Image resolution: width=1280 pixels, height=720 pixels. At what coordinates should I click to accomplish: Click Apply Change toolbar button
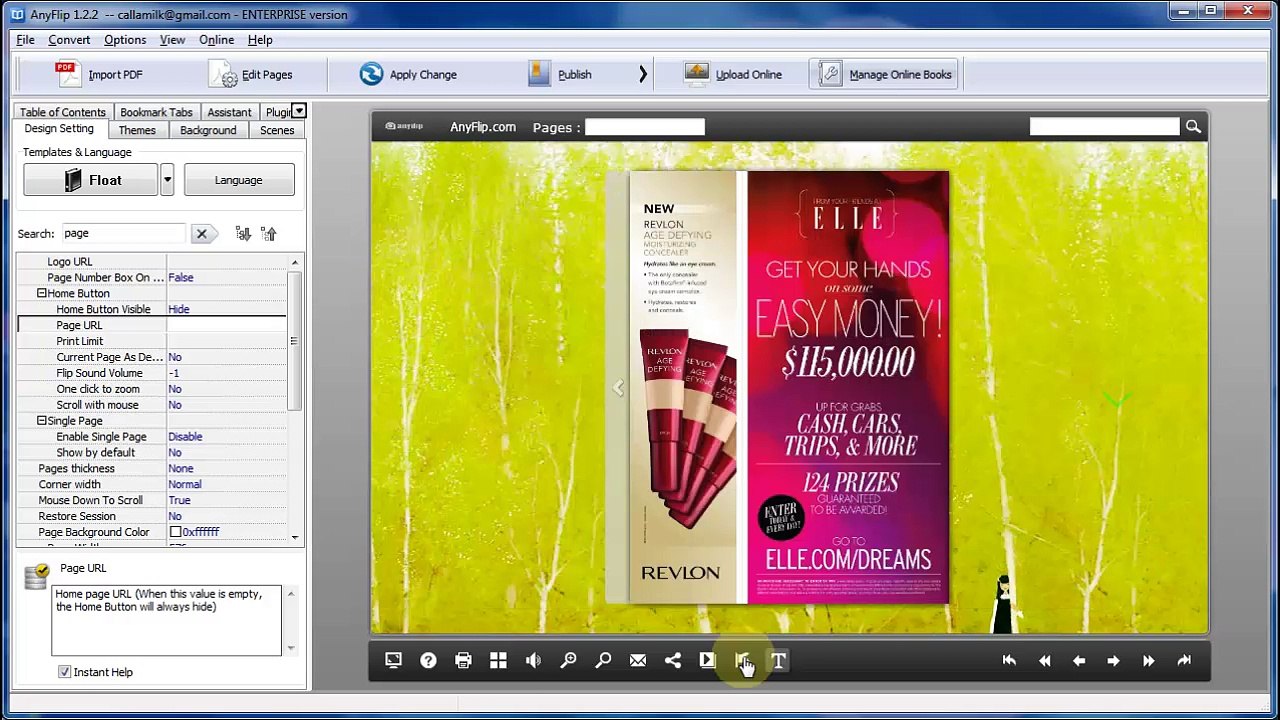[408, 74]
